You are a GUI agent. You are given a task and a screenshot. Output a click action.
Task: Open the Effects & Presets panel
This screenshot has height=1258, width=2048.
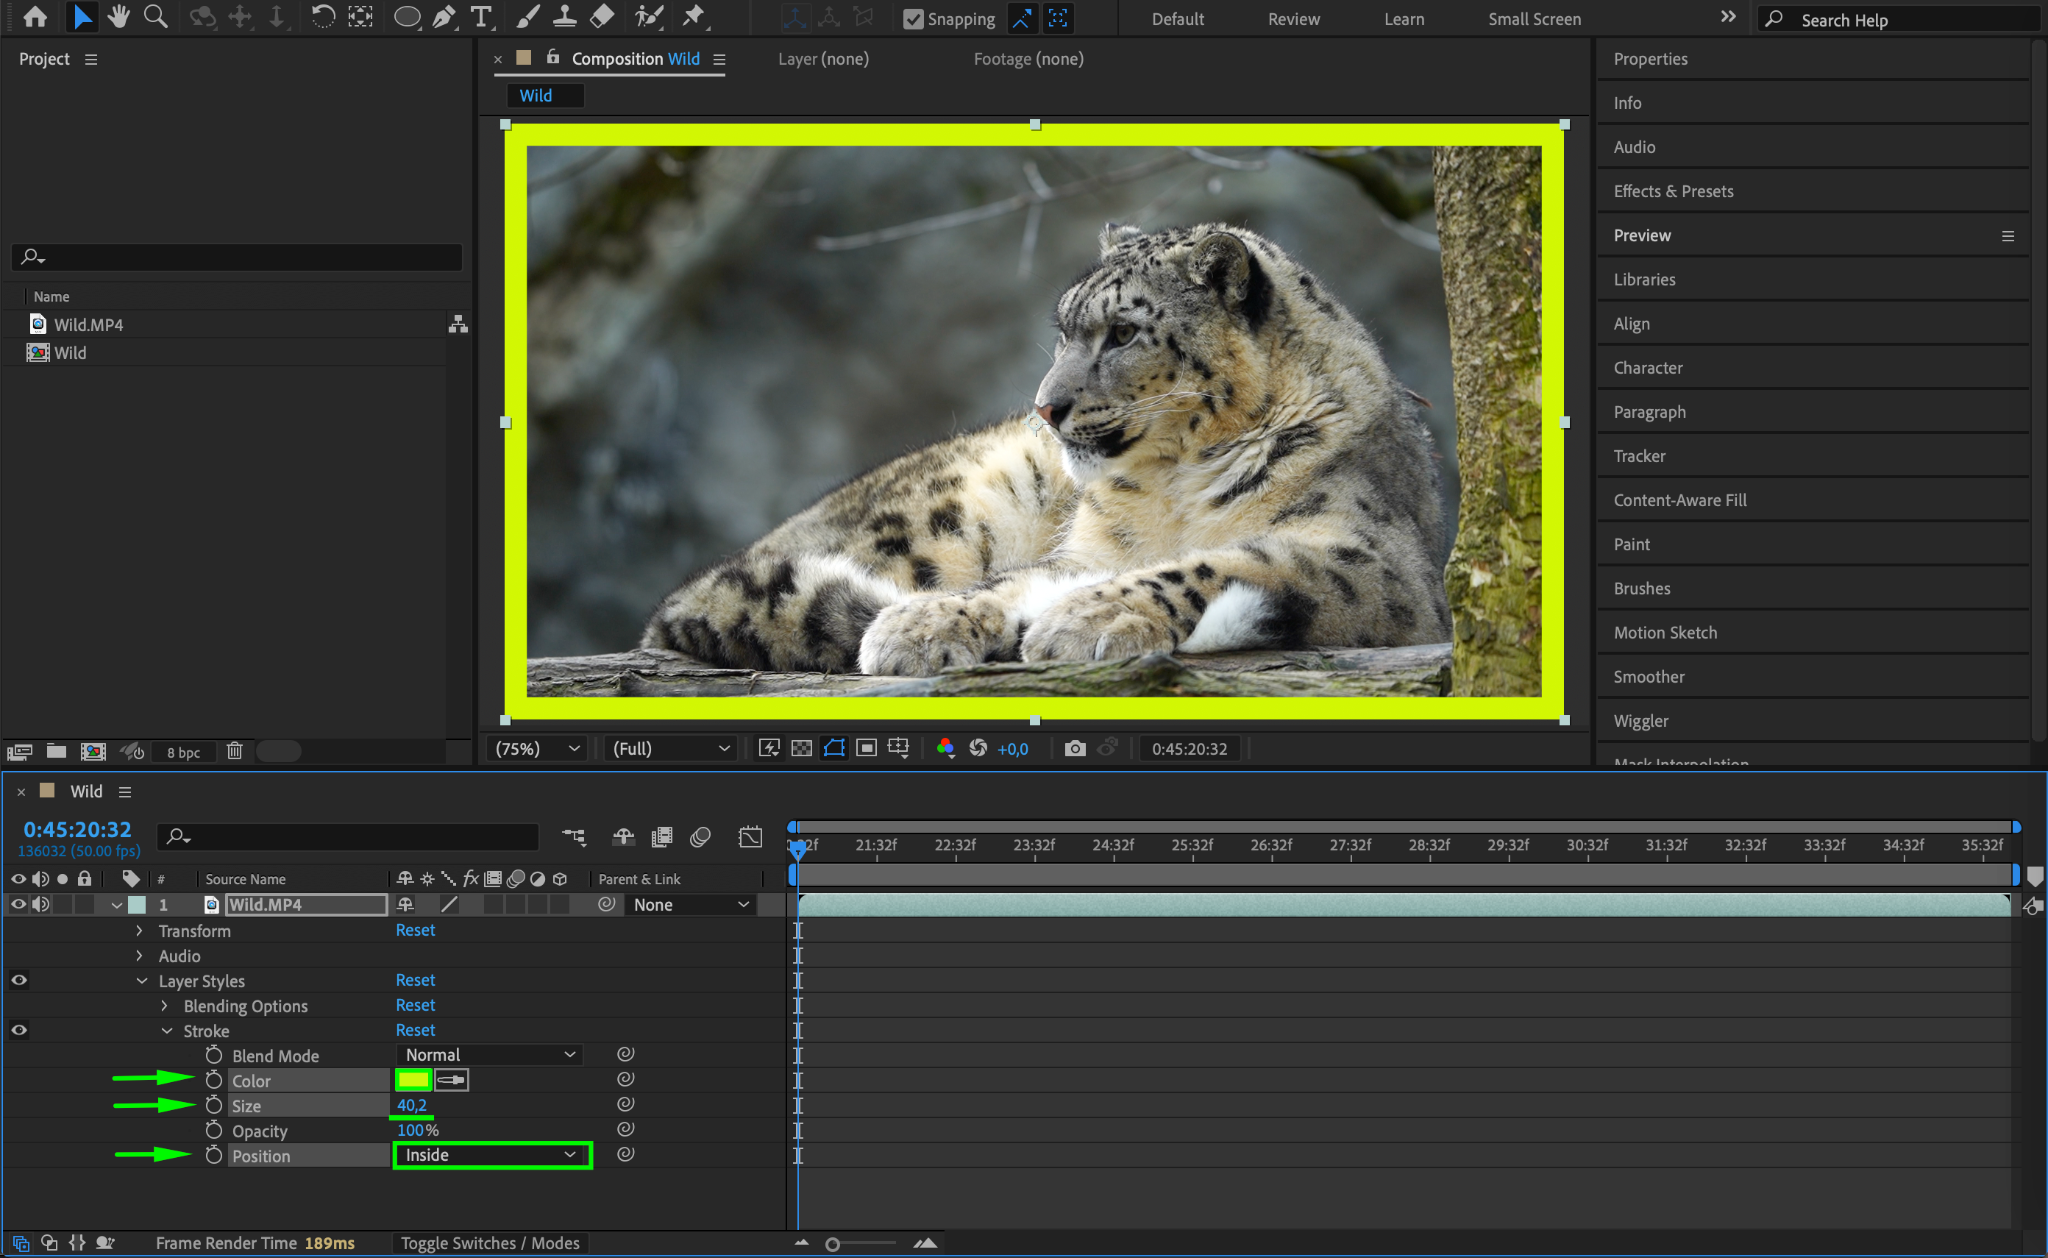1673,191
